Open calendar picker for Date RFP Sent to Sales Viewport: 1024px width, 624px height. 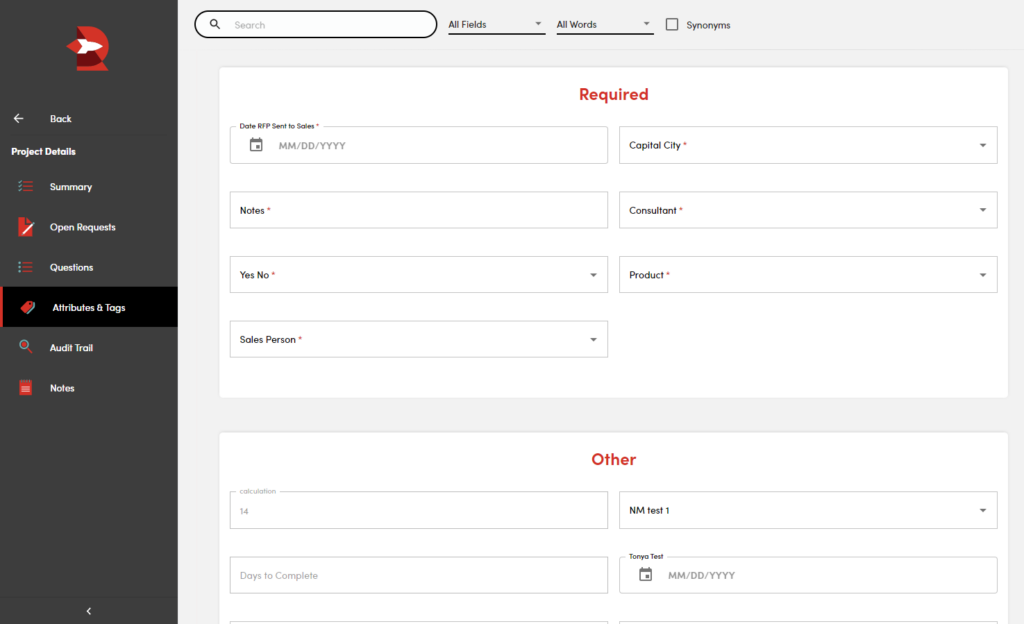point(256,145)
